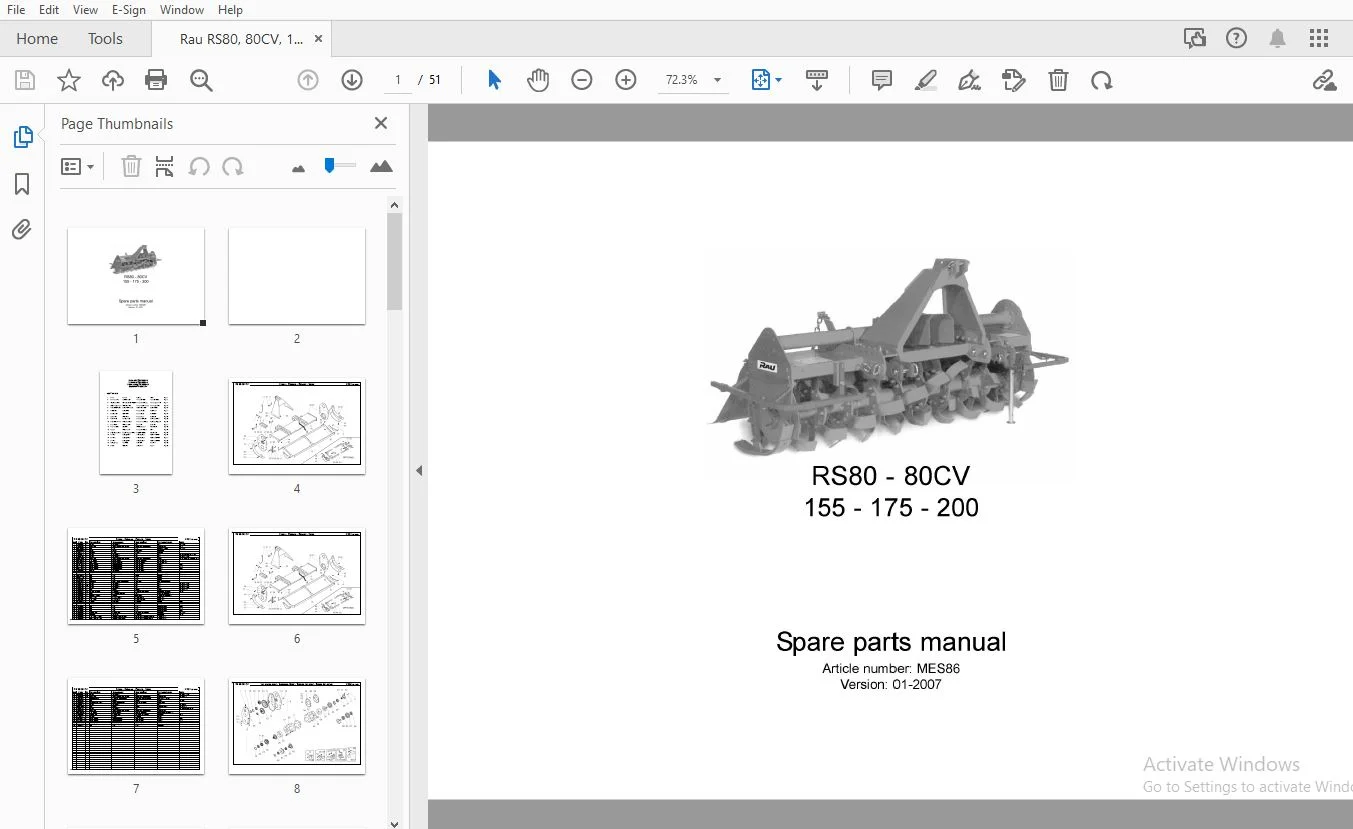
Task: Activate the selection arrow tool
Action: (x=494, y=80)
